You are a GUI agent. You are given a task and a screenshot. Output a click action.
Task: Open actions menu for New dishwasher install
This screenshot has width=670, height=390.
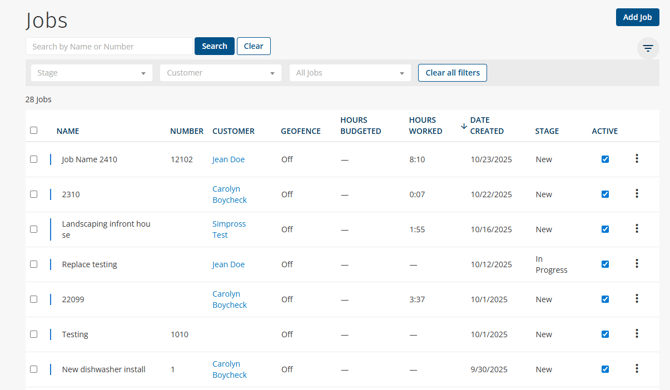pos(637,369)
